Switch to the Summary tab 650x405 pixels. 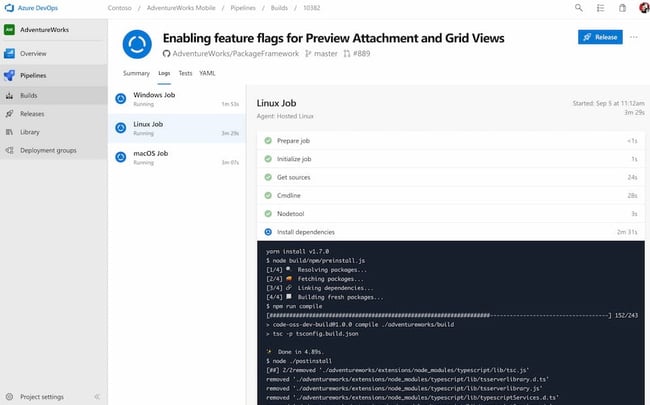pyautogui.click(x=136, y=73)
